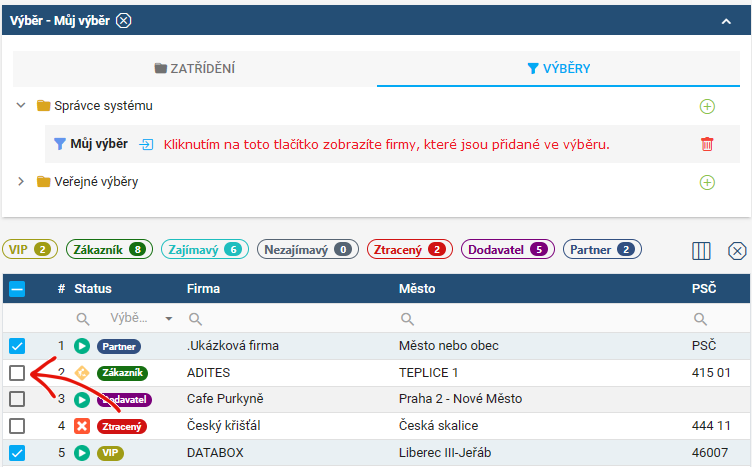Open the column chooser icon
Image resolution: width=752 pixels, height=467 pixels.
(x=701, y=251)
